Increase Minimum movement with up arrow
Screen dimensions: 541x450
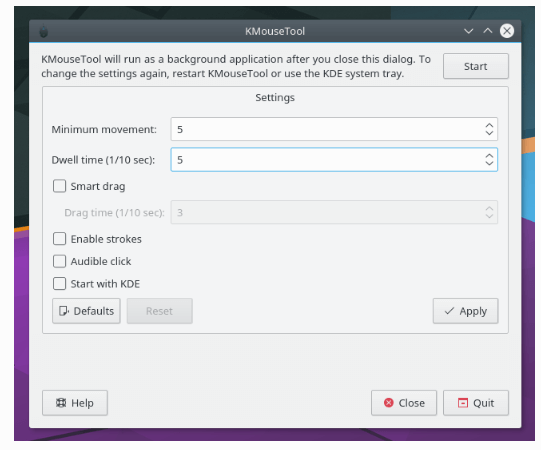click(x=489, y=126)
